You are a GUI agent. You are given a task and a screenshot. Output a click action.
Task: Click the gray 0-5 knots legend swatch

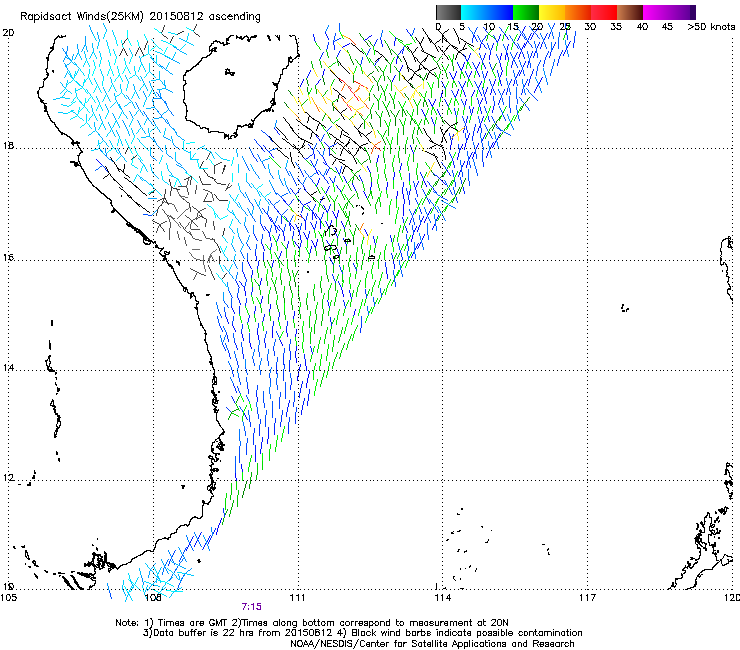coord(448,12)
